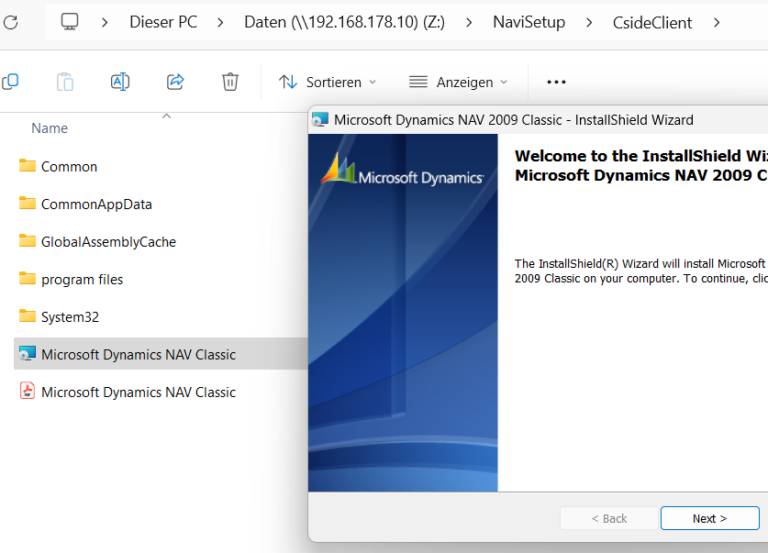
Task: Open the Anzeigen view dropdown
Action: click(458, 82)
